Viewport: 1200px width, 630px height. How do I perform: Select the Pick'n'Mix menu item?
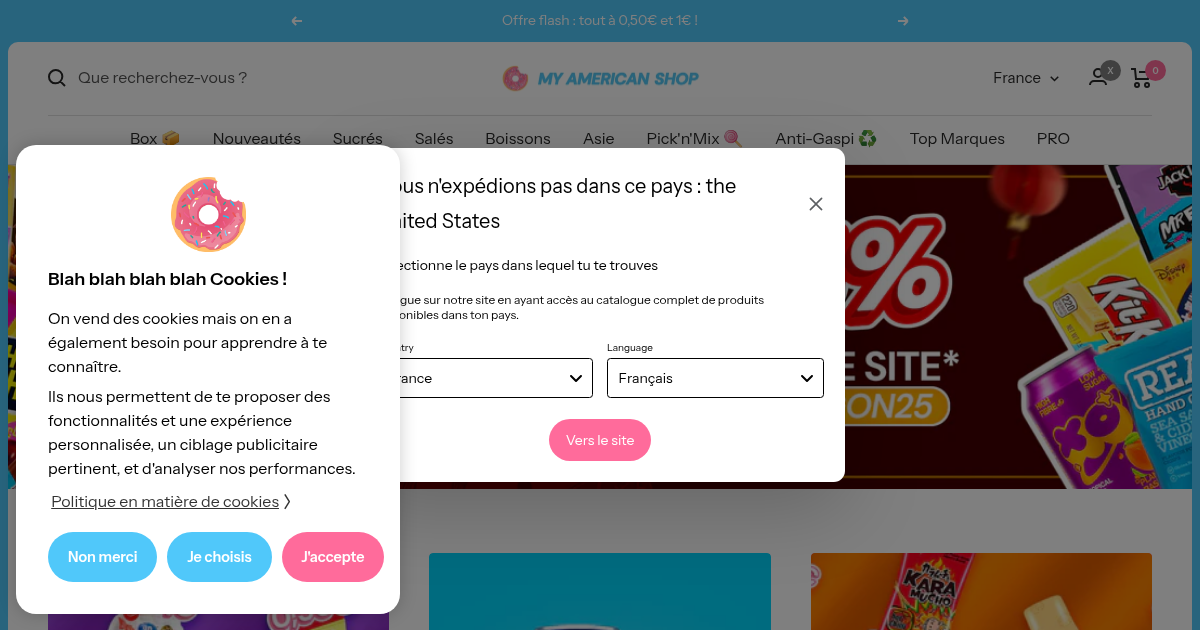point(694,139)
